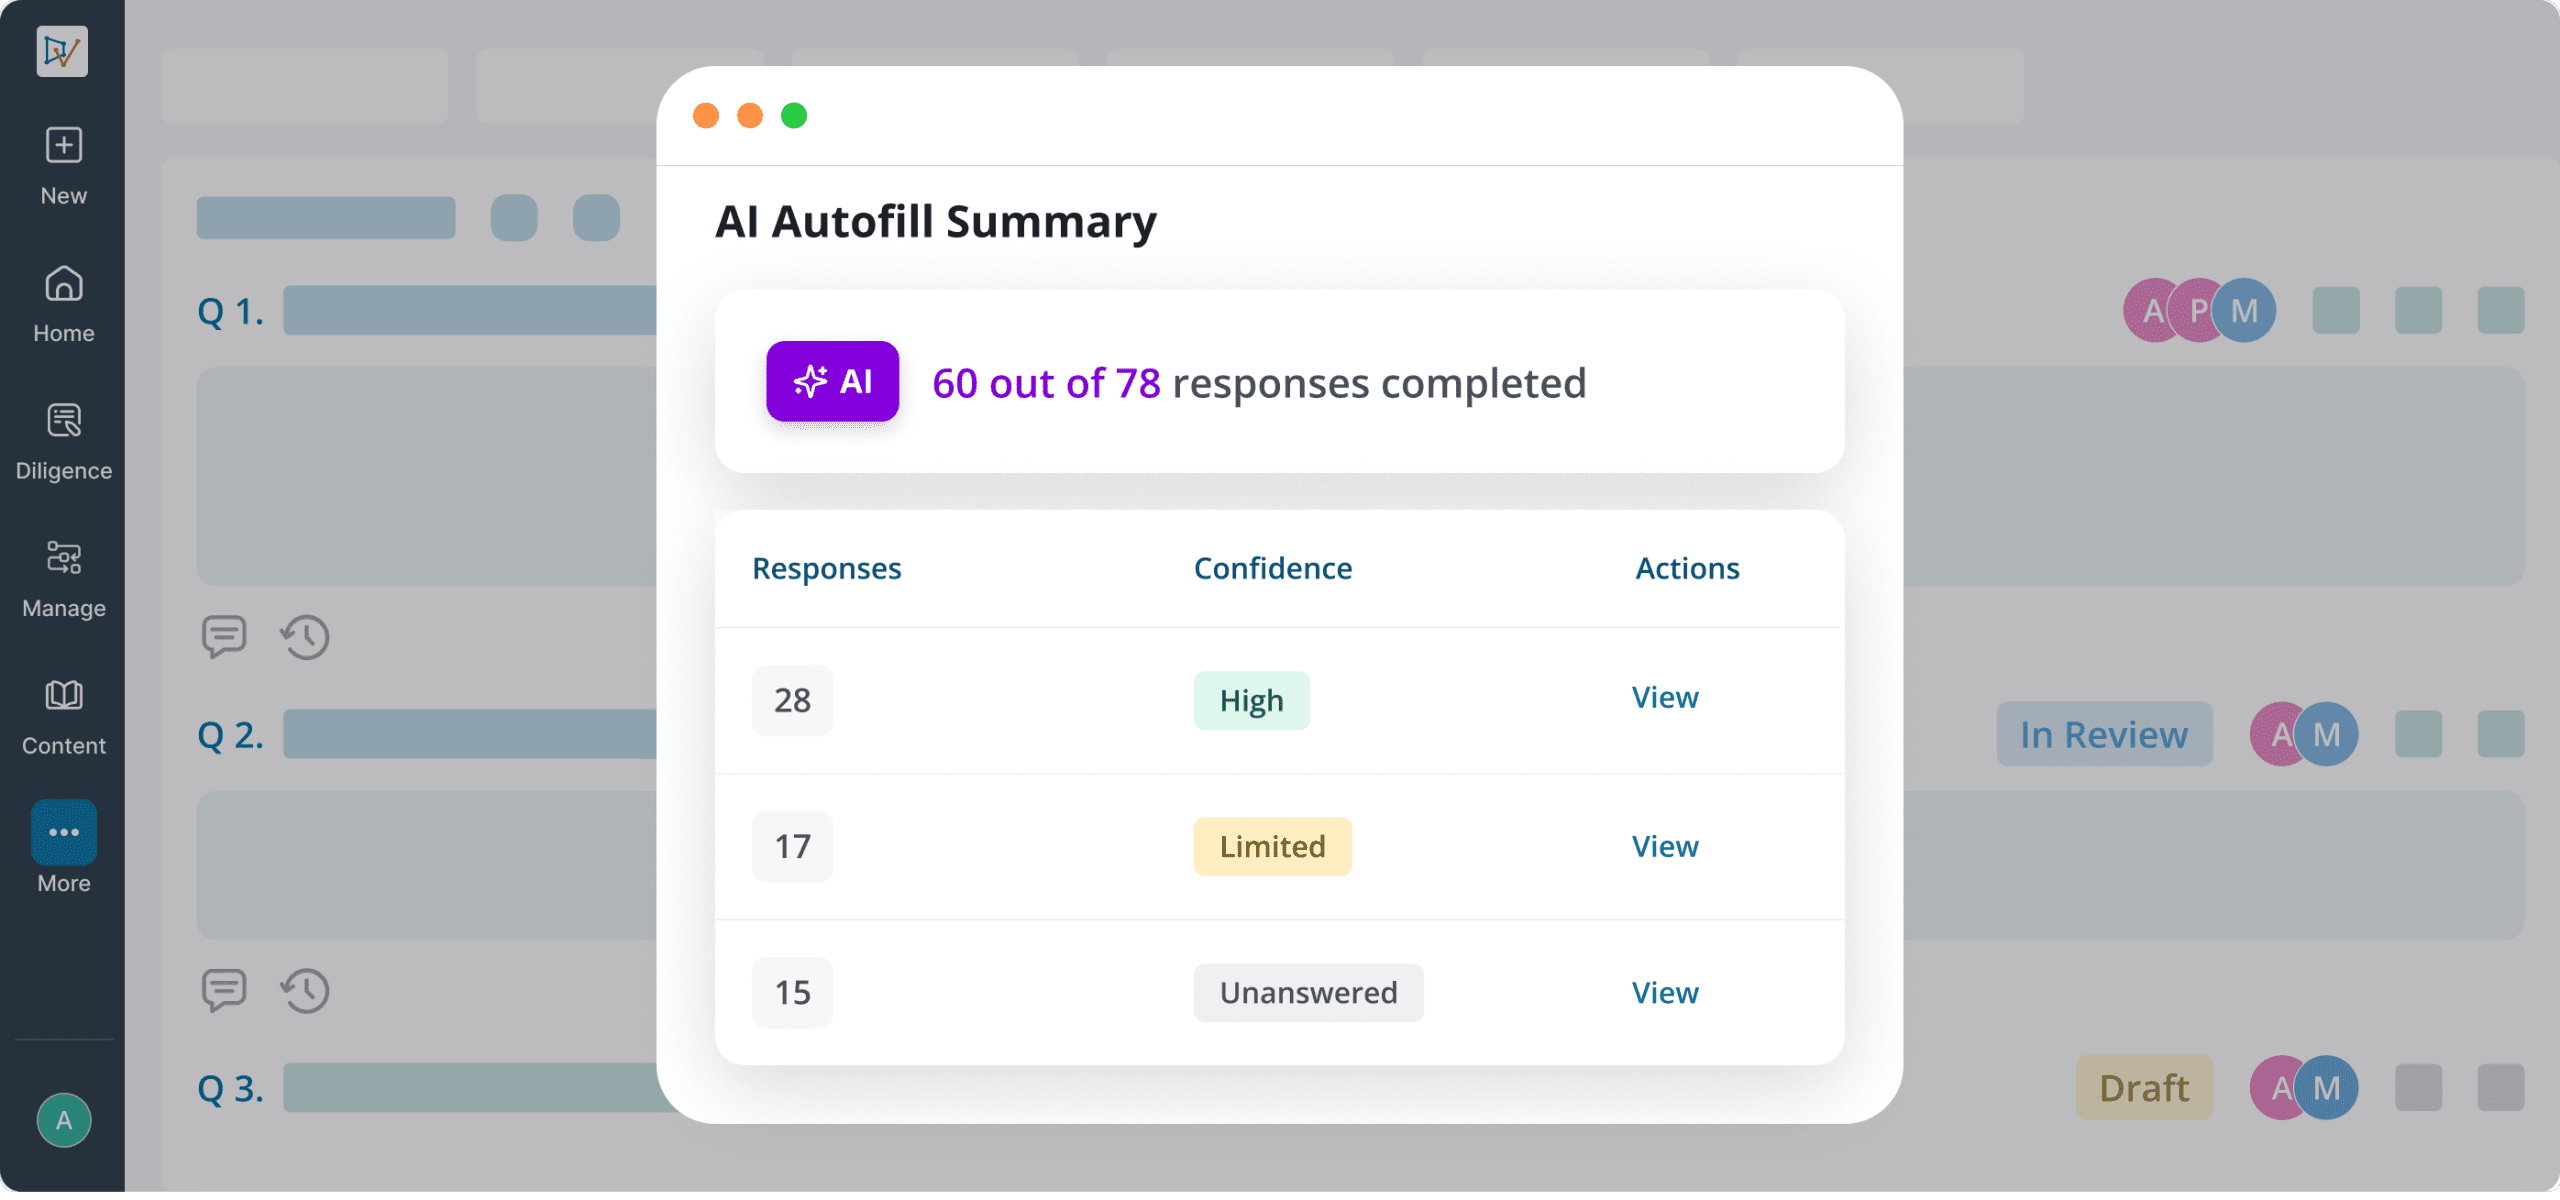Open comments icon under Q 2.
This screenshot has width=2560, height=1200.
pos(224,990)
